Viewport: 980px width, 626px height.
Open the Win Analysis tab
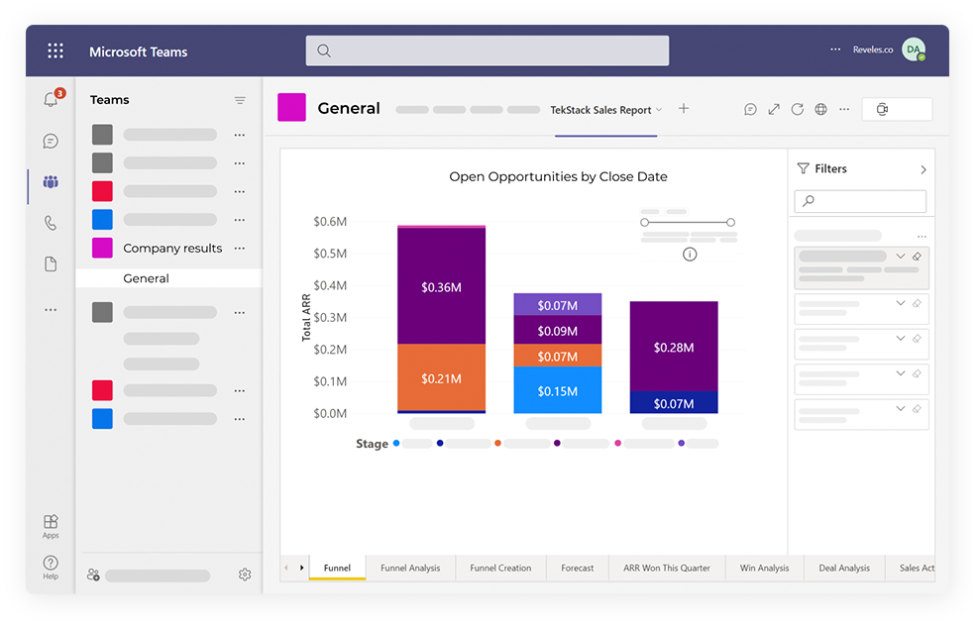[x=764, y=567]
